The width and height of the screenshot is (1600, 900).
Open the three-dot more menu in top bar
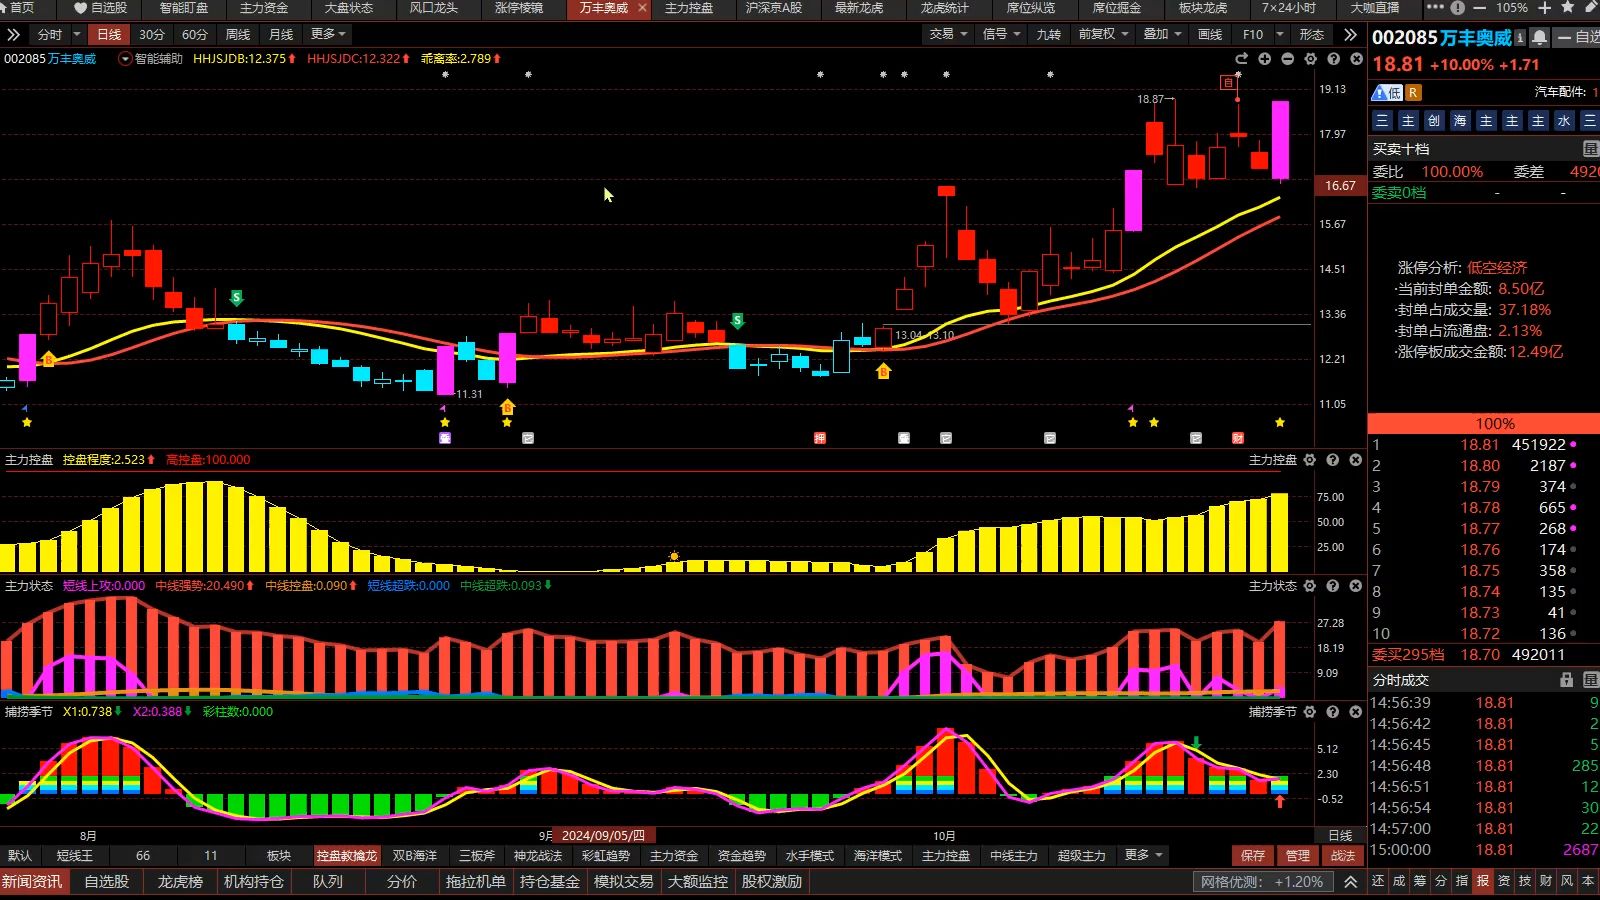pos(1435,8)
